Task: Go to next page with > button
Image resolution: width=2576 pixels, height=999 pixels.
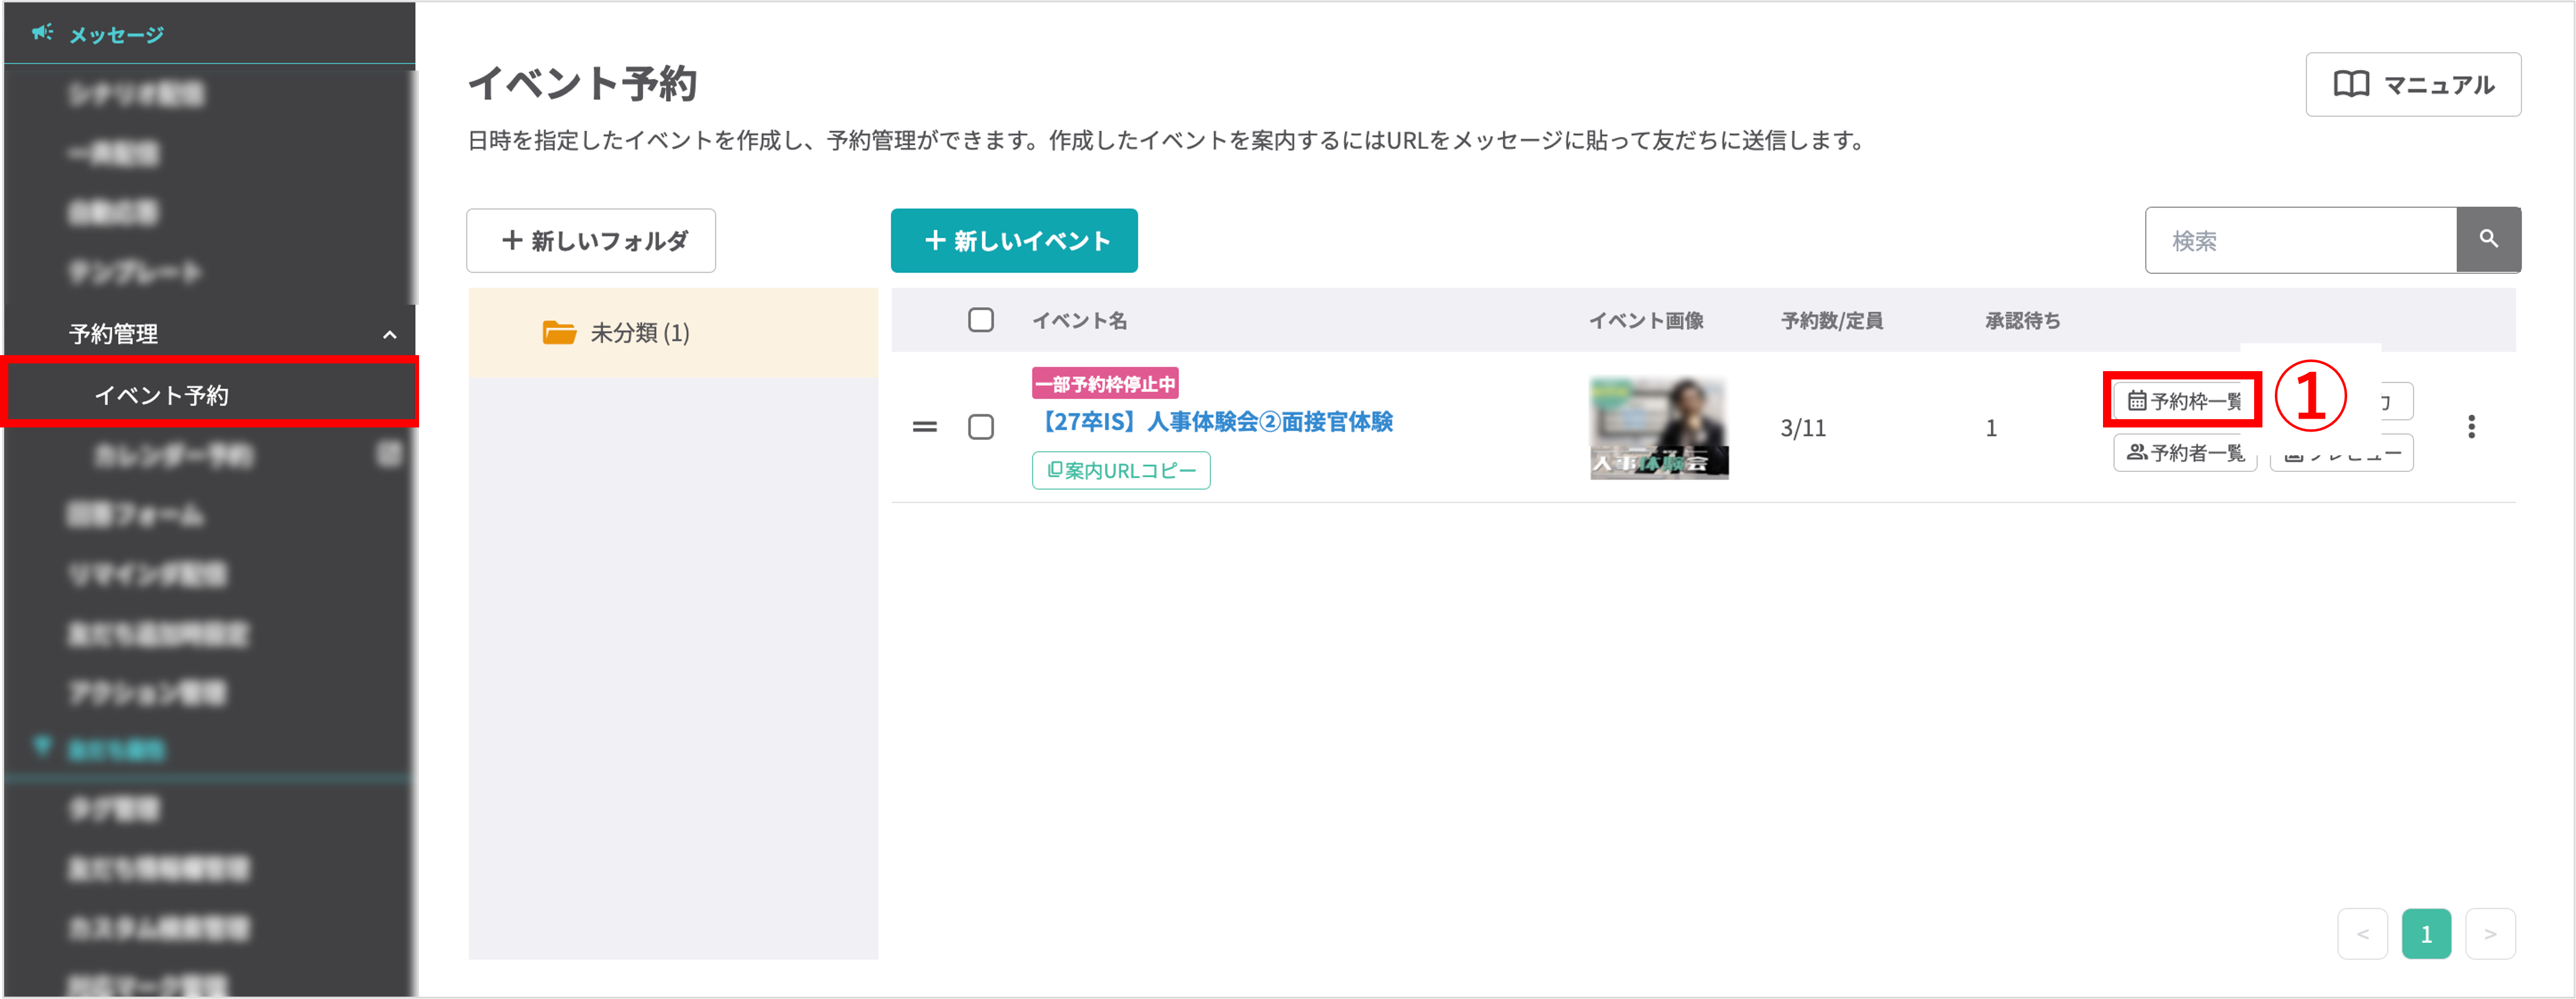Action: pos(2490,933)
